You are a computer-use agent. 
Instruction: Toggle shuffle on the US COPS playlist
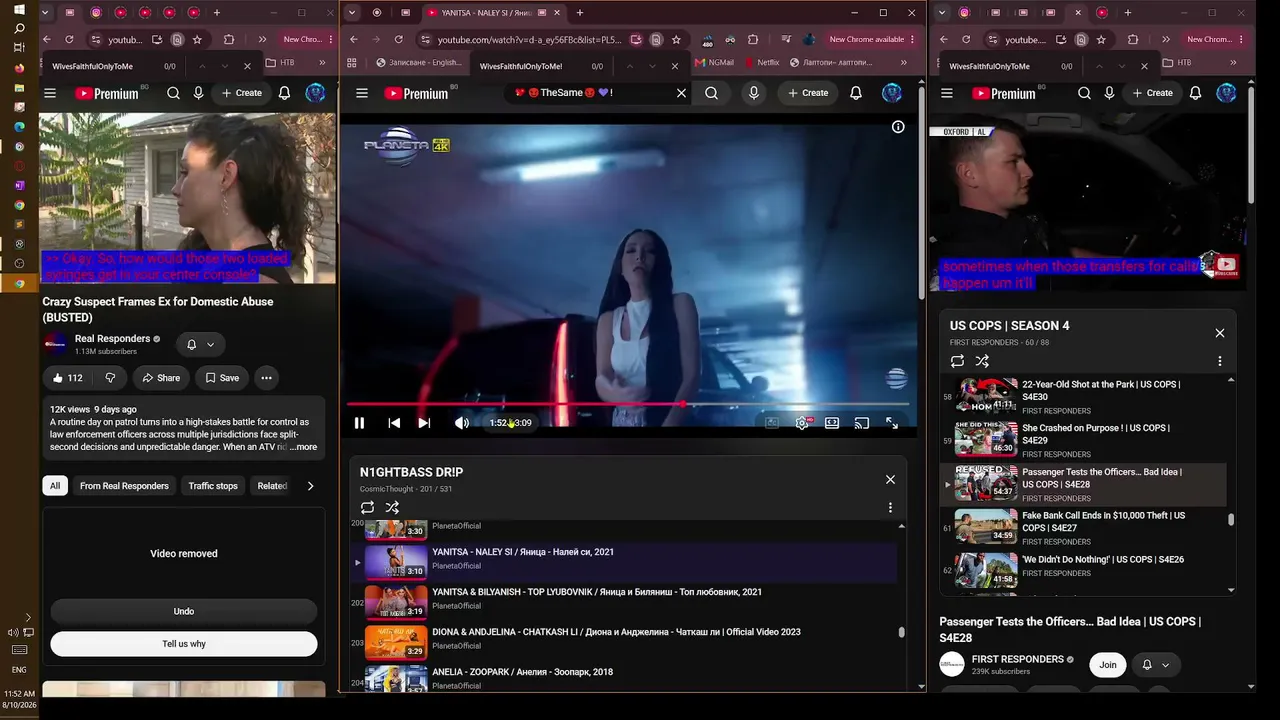pyautogui.click(x=982, y=361)
